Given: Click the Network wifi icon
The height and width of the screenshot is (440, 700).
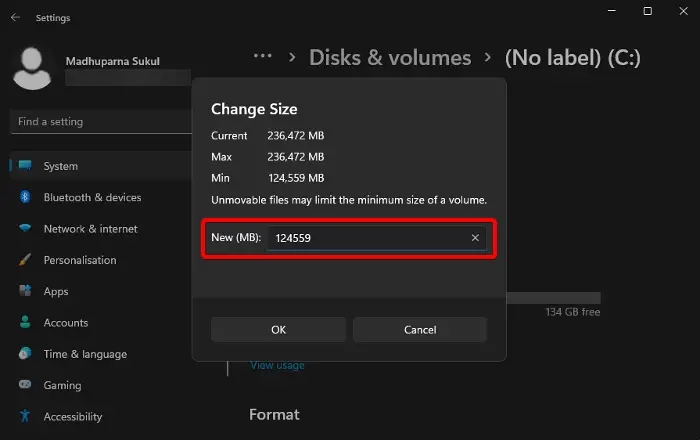Looking at the screenshot, I should point(25,228).
